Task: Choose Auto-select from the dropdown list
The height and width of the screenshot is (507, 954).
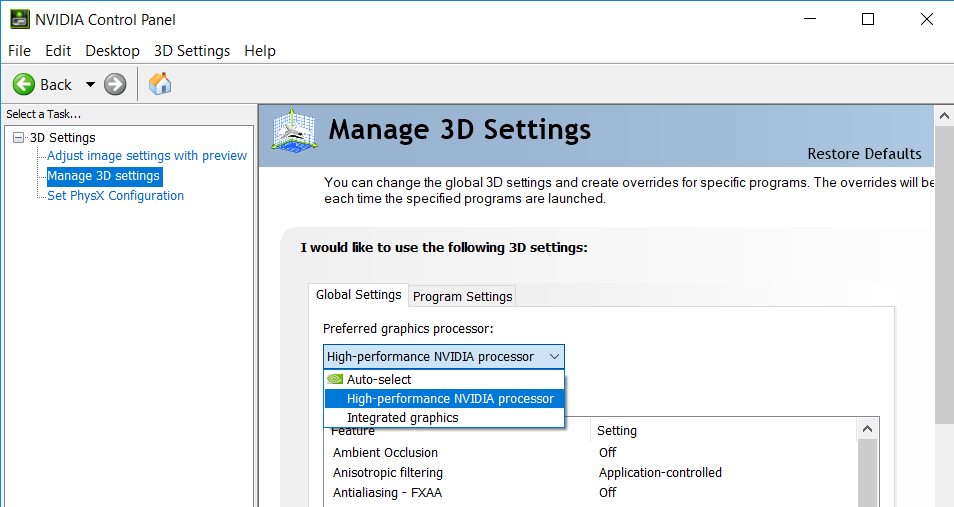Action: tap(444, 379)
